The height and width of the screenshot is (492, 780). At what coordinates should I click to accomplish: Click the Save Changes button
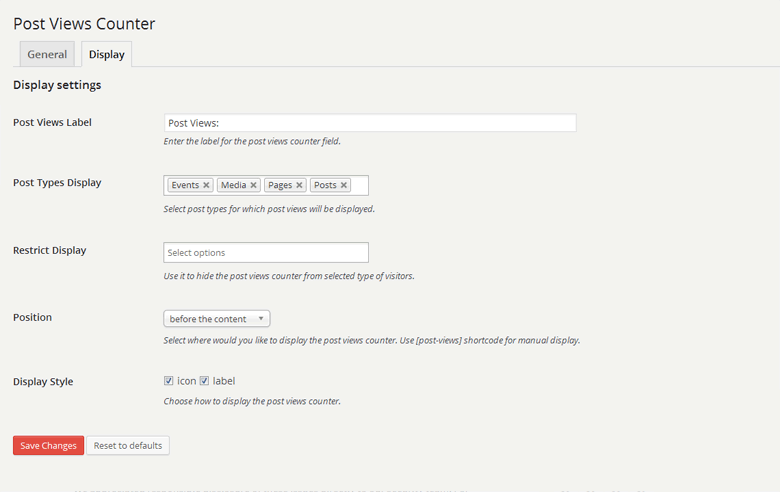tap(48, 445)
